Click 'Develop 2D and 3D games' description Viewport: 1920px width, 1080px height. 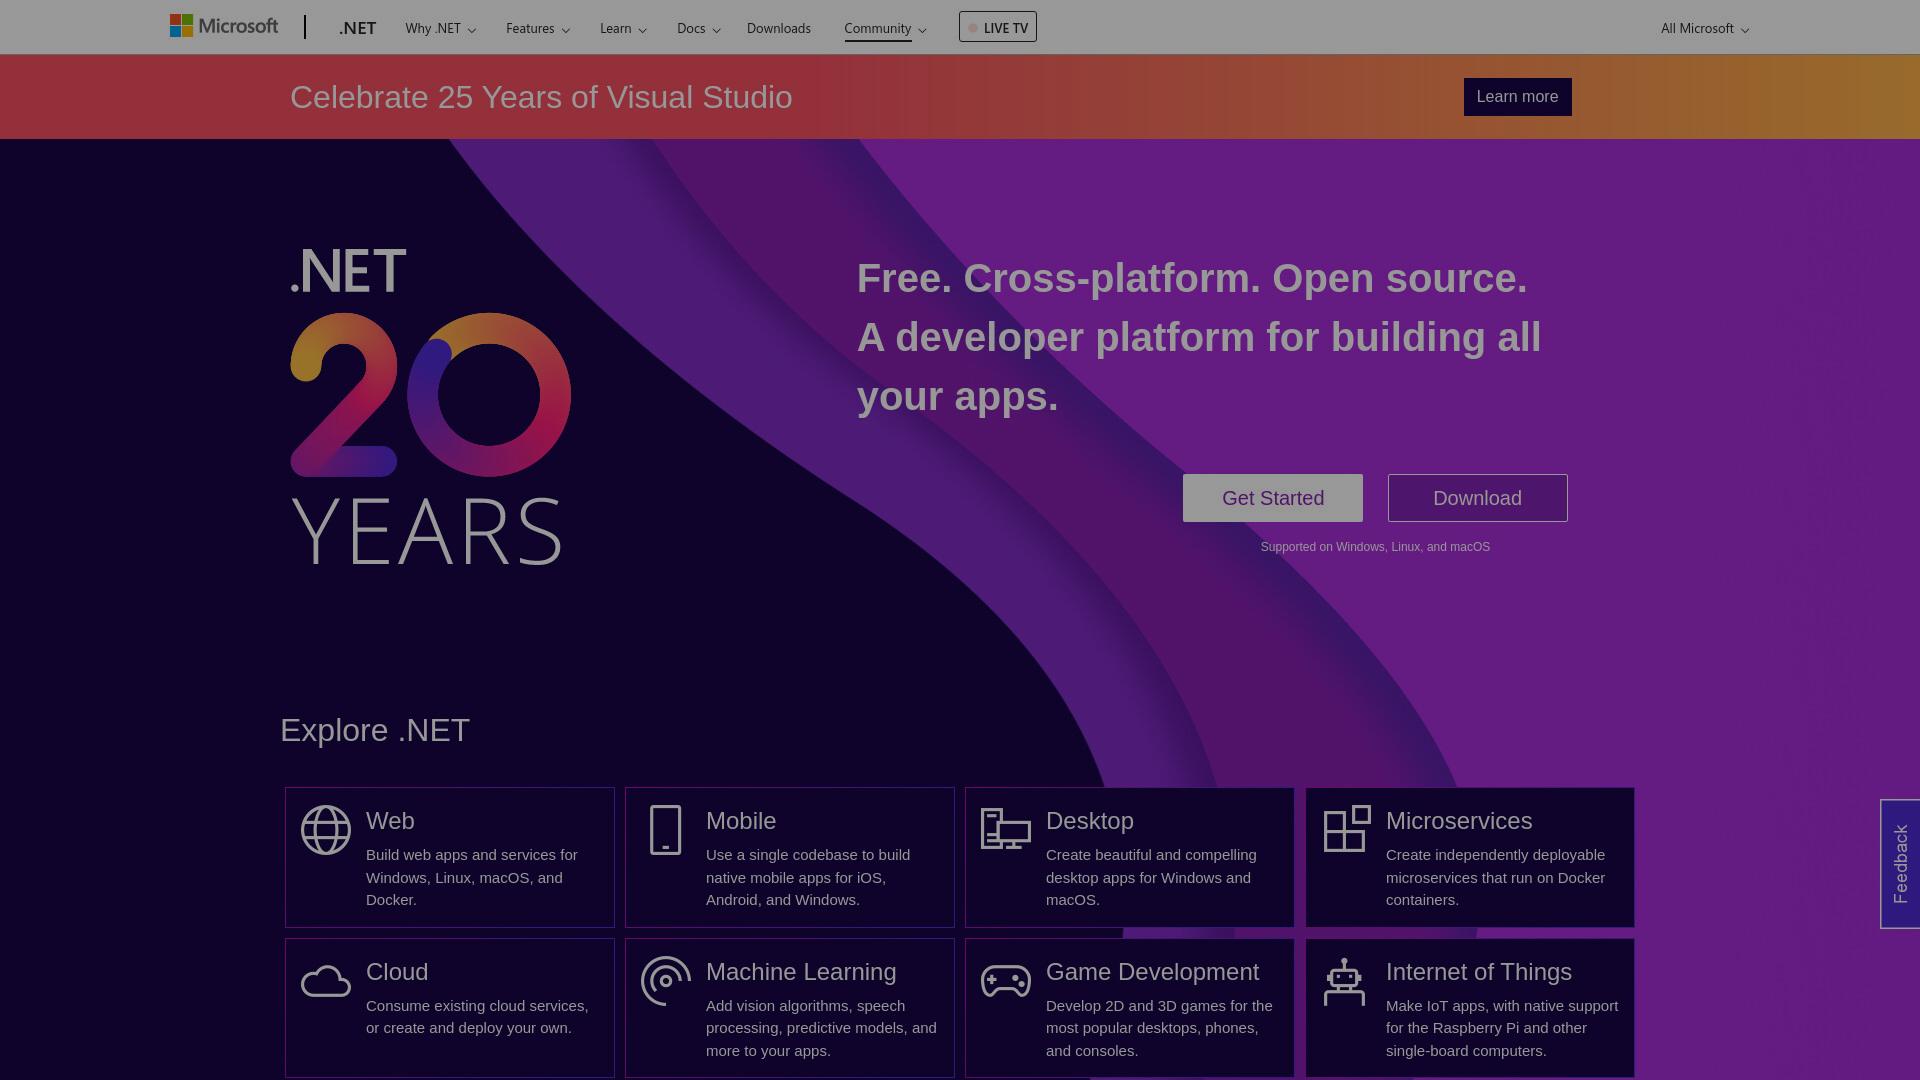pyautogui.click(x=1159, y=1028)
